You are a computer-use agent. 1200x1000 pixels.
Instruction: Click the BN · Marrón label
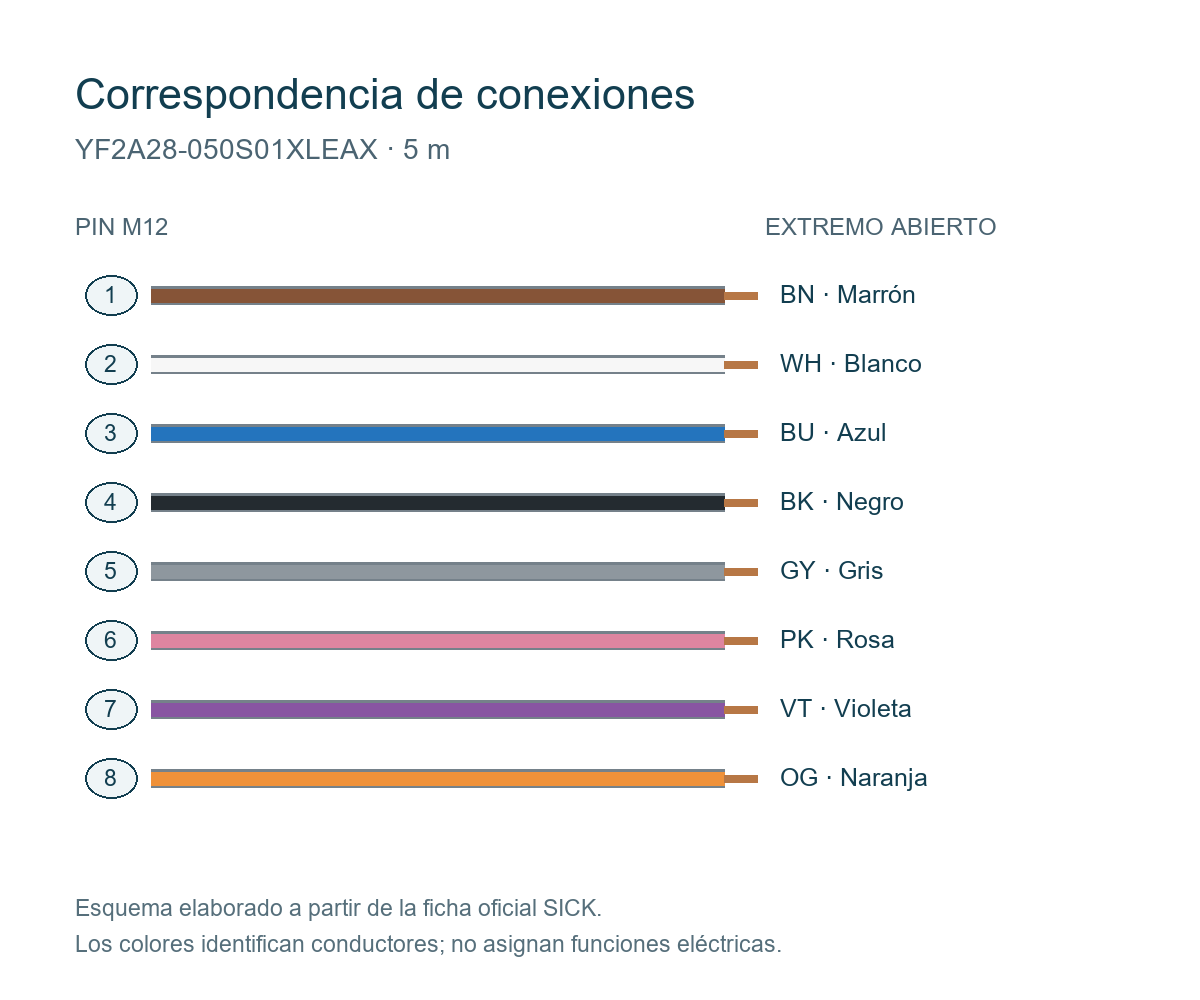(848, 295)
